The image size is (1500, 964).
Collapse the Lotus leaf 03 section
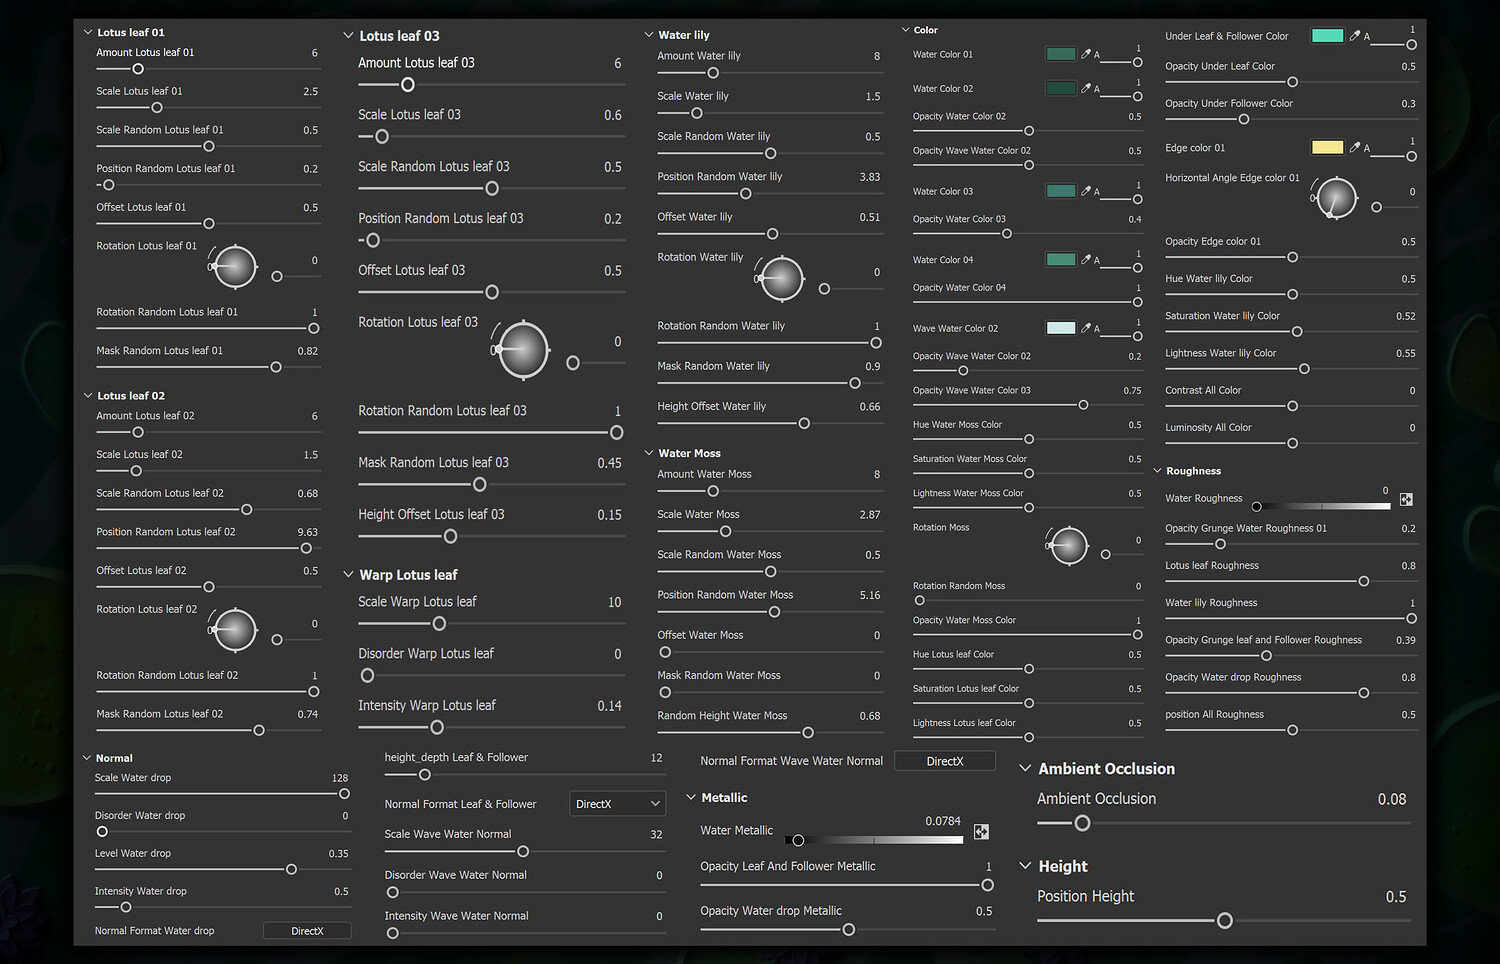coord(348,36)
